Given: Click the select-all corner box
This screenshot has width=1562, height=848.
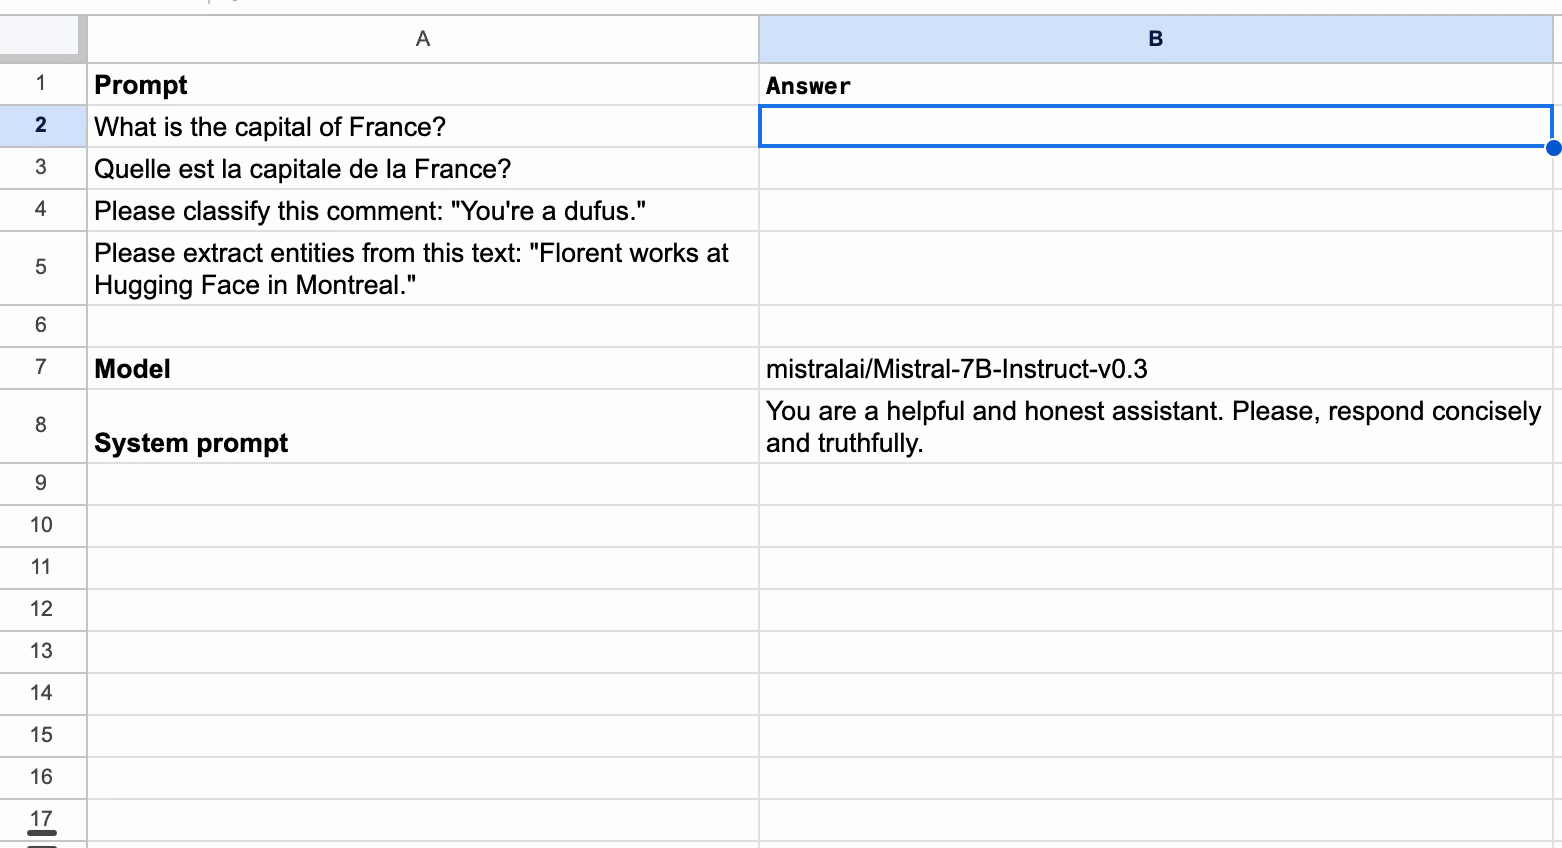Looking at the screenshot, I should pos(40,37).
